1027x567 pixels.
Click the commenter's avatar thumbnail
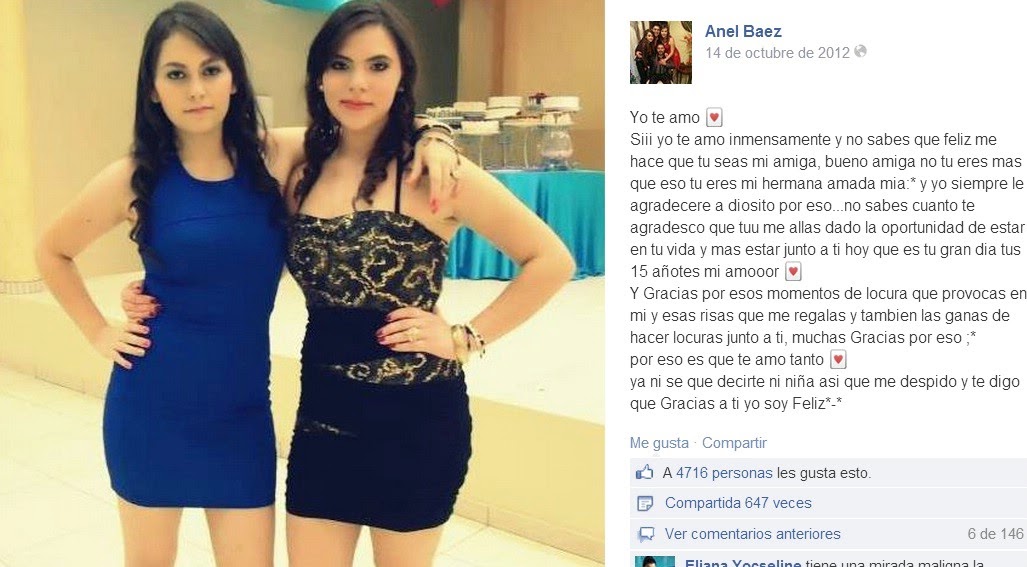coord(655,562)
